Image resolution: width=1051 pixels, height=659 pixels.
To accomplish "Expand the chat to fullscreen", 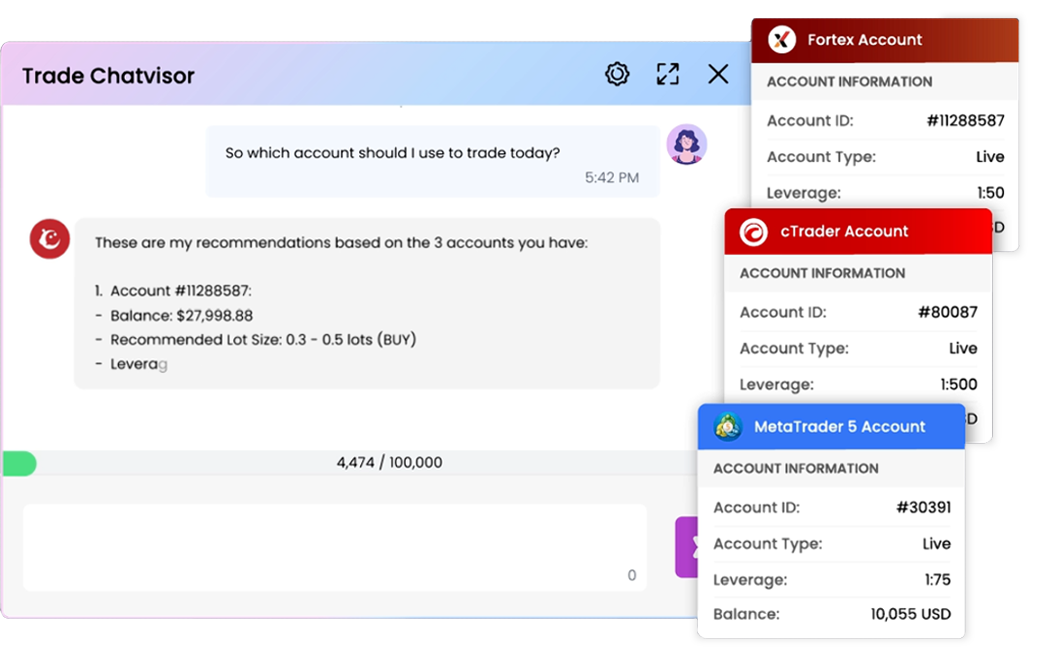I will click(667, 74).
